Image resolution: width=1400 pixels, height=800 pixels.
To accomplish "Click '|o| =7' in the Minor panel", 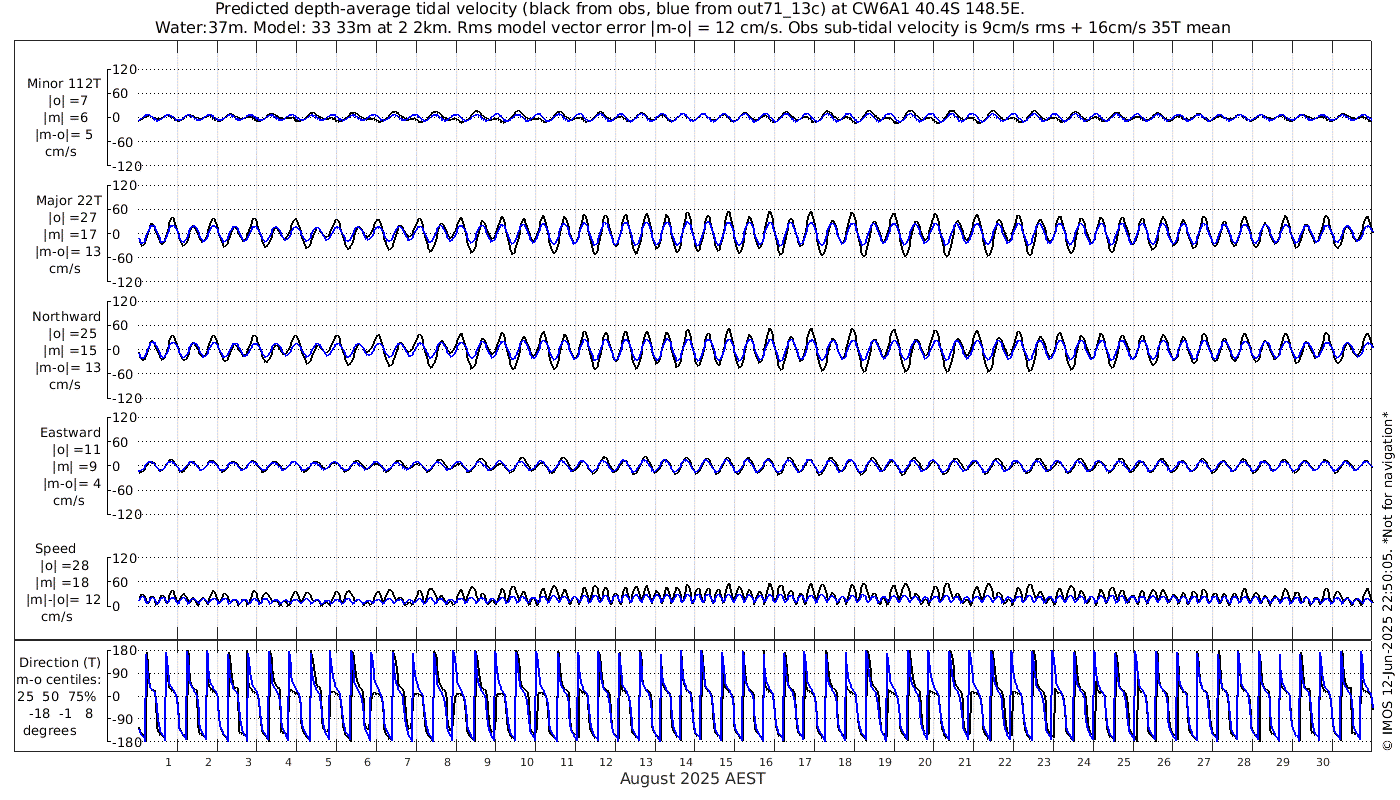I will click(x=68, y=100).
